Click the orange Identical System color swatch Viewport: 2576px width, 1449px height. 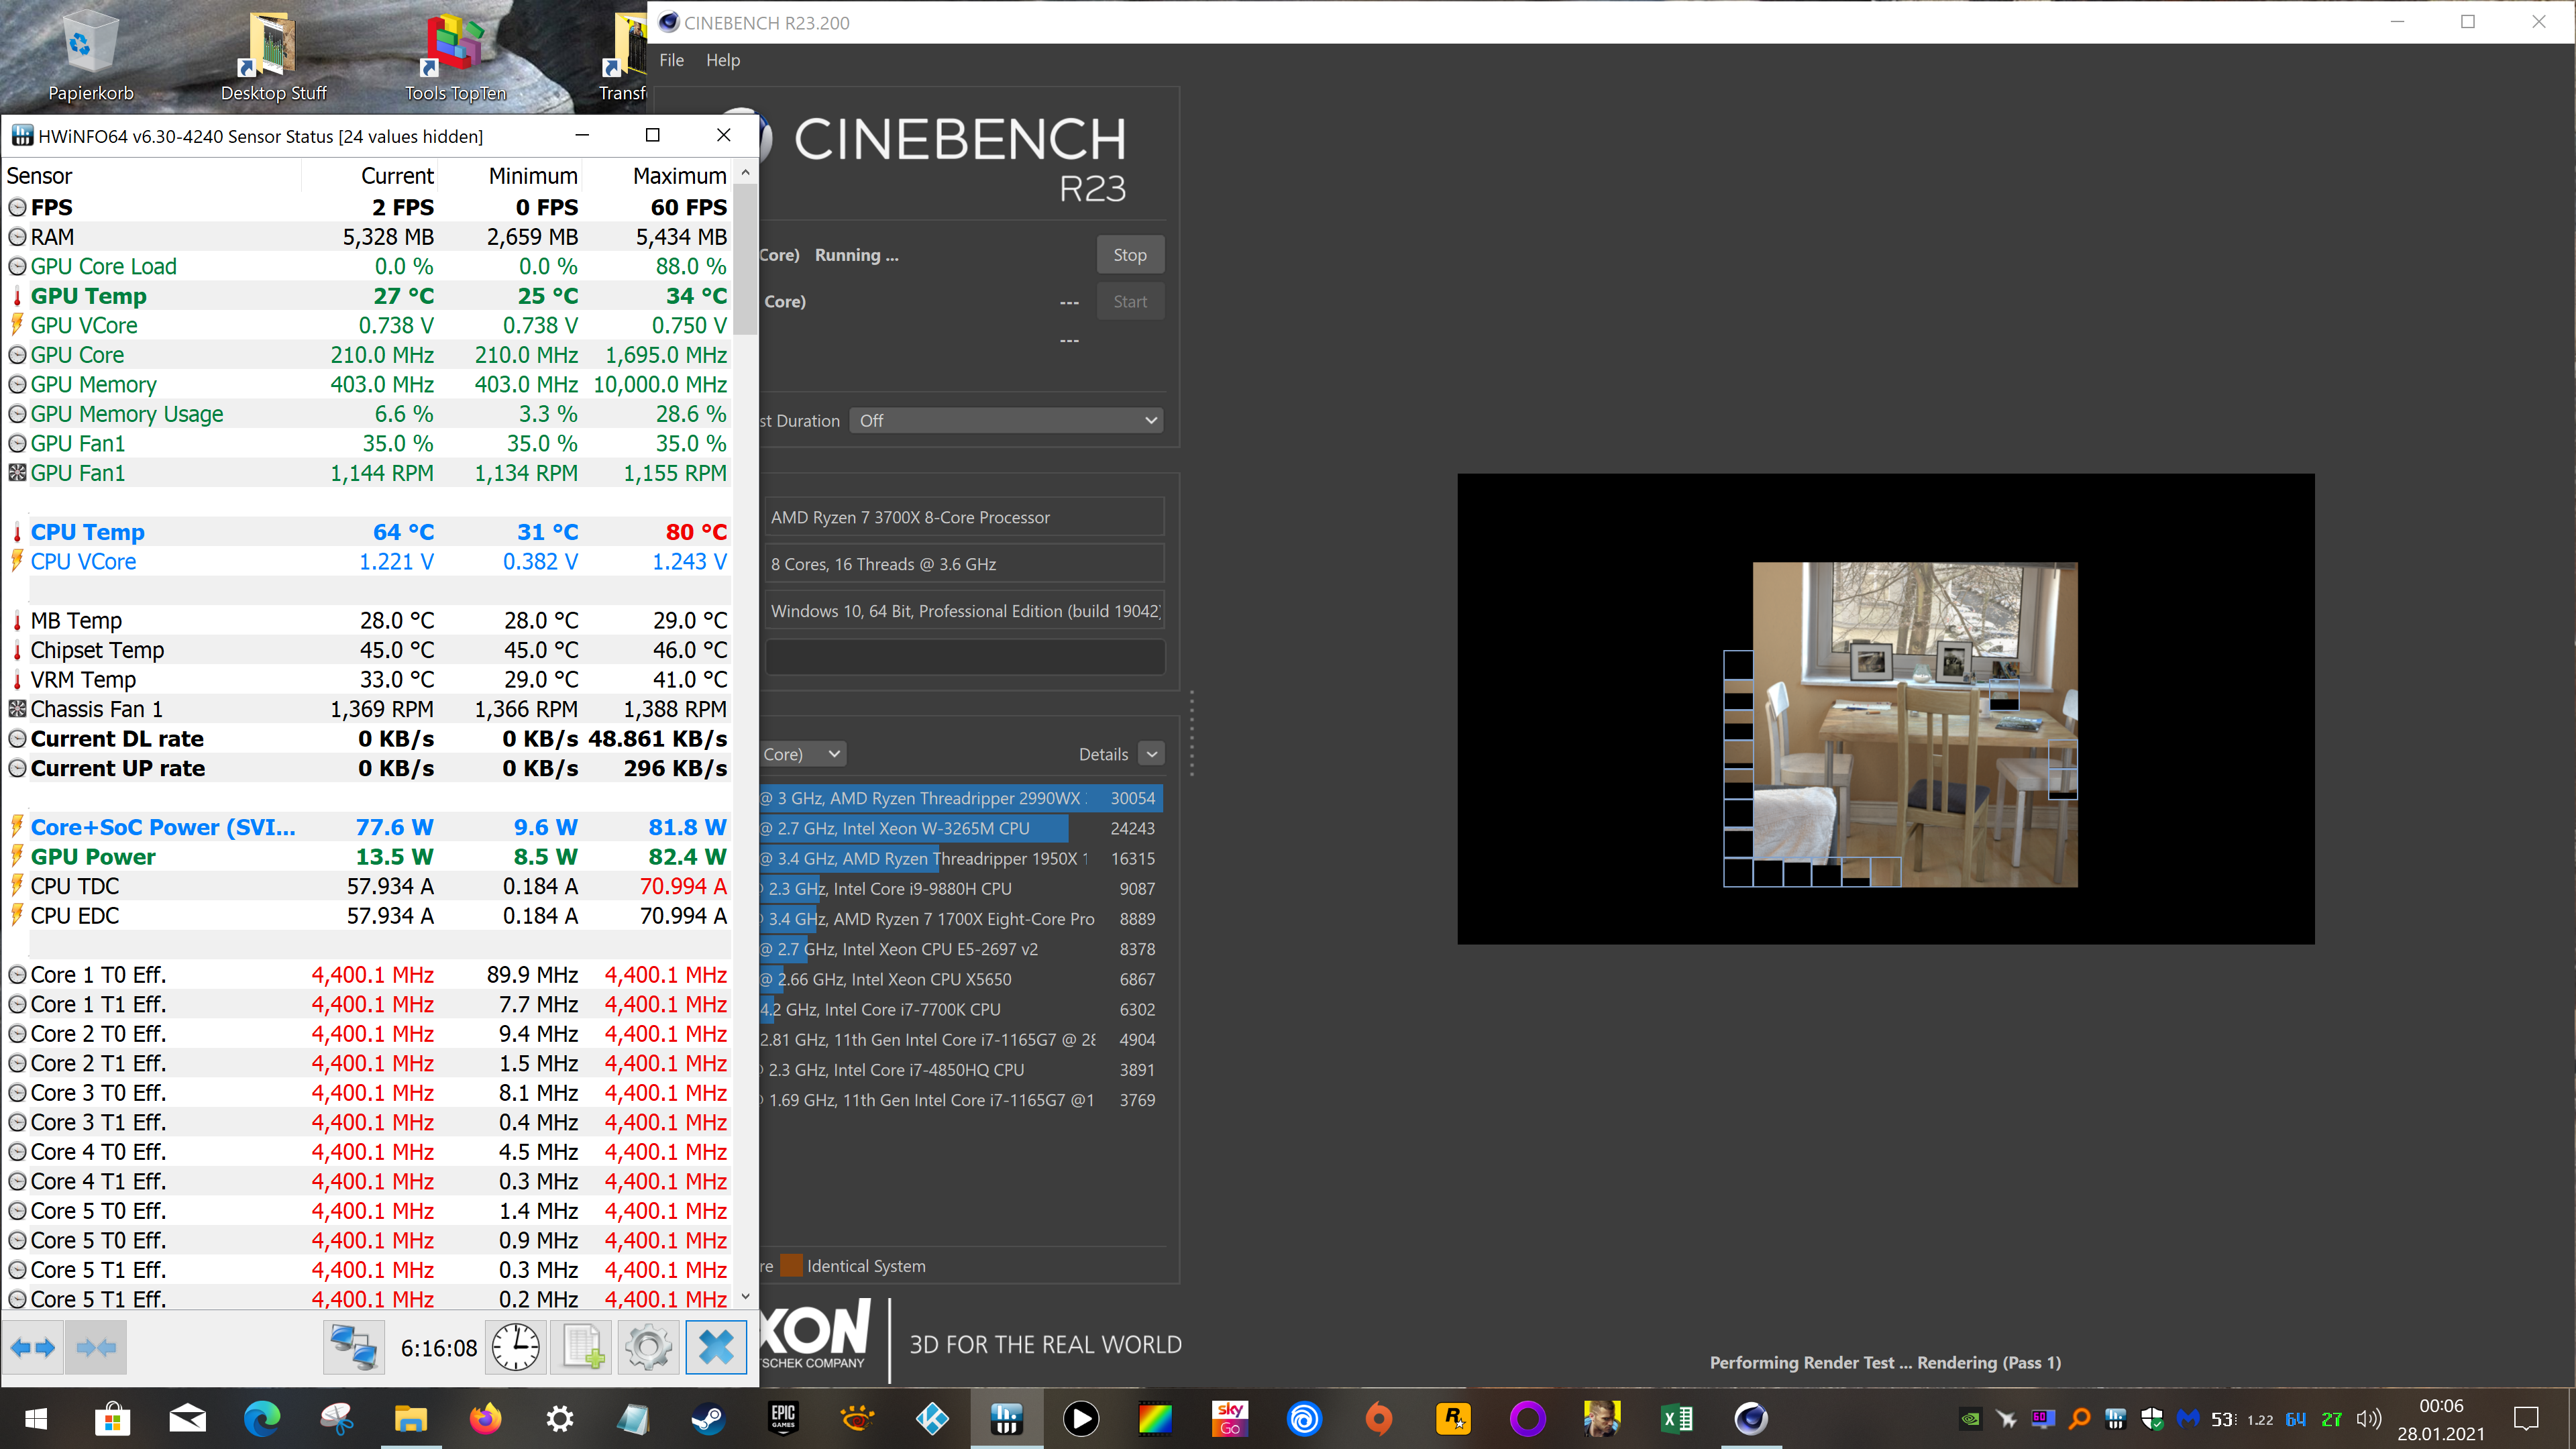[791, 1266]
